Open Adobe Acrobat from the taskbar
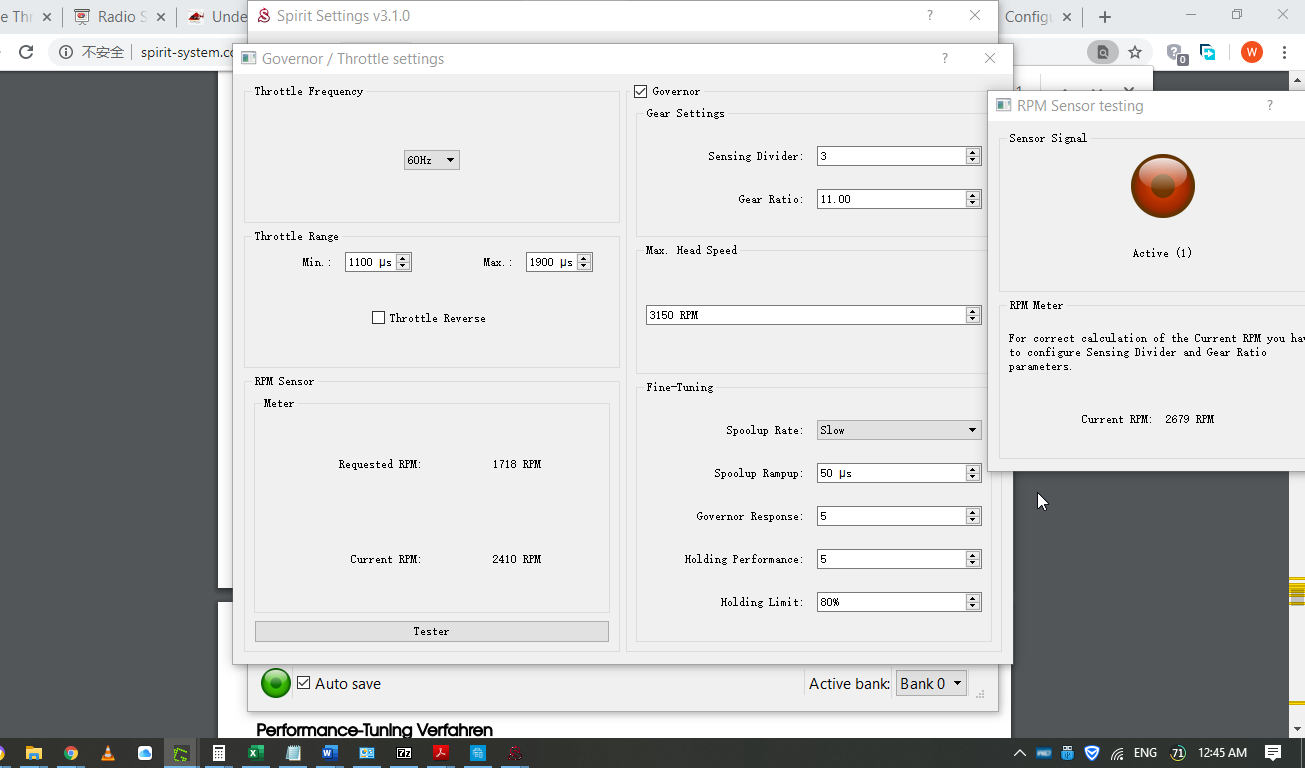This screenshot has width=1305, height=768. [x=441, y=753]
